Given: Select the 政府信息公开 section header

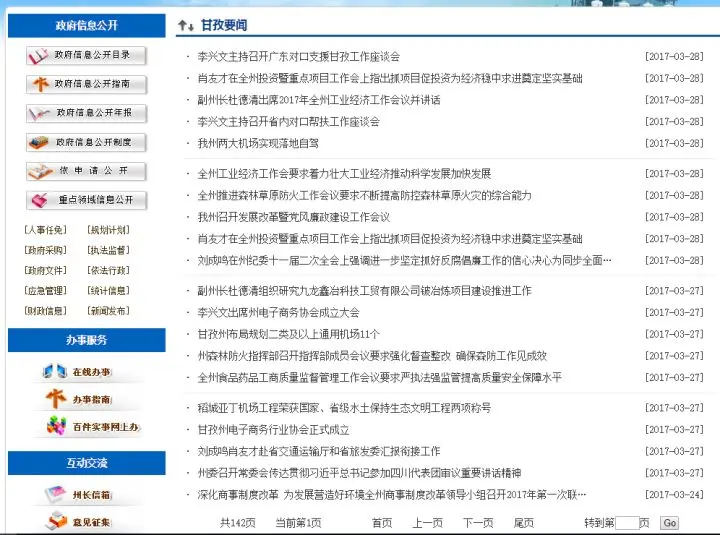Looking at the screenshot, I should click(x=87, y=25).
